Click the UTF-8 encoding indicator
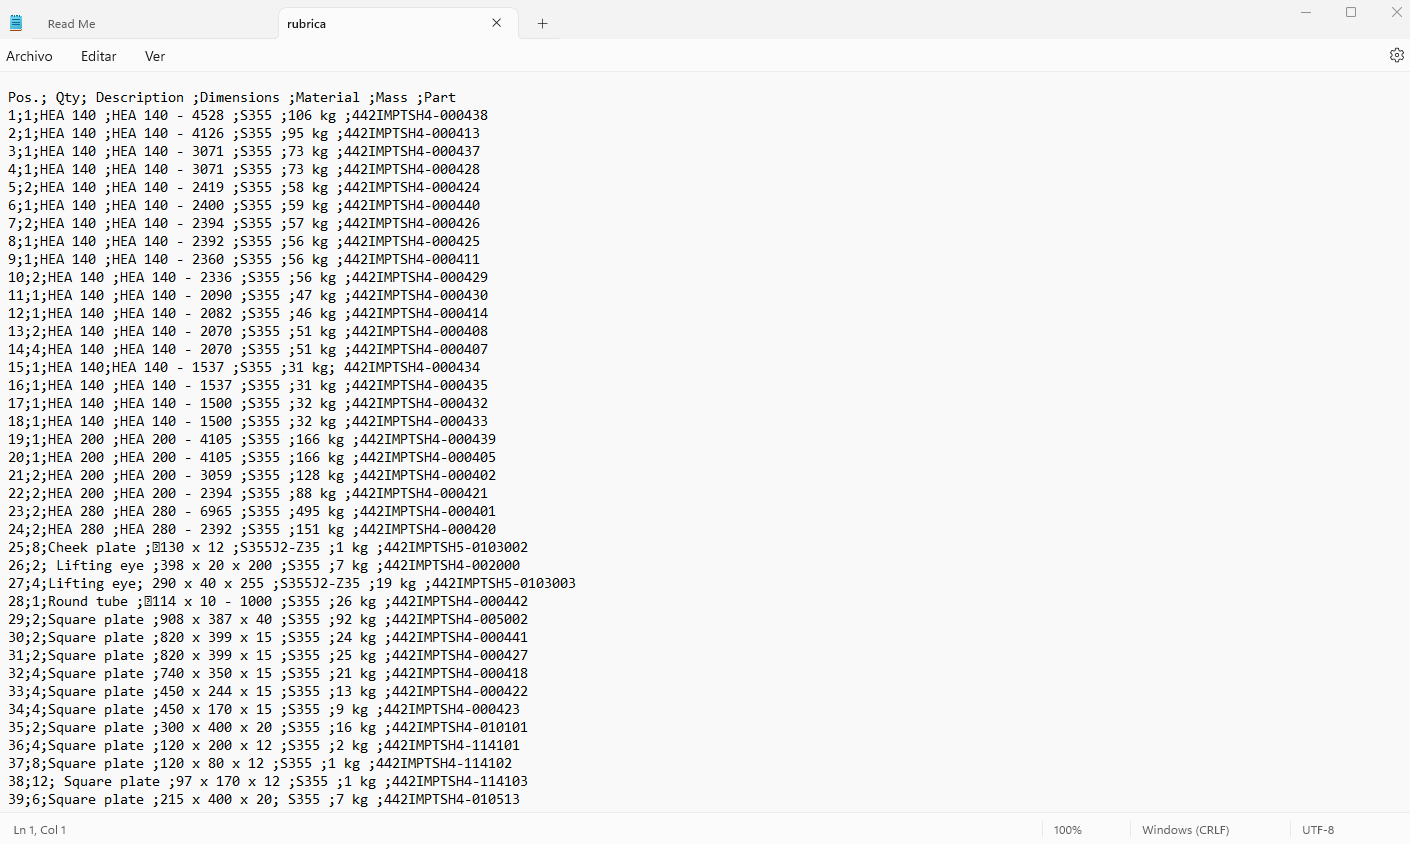Image resolution: width=1410 pixels, height=844 pixels. click(x=1318, y=830)
